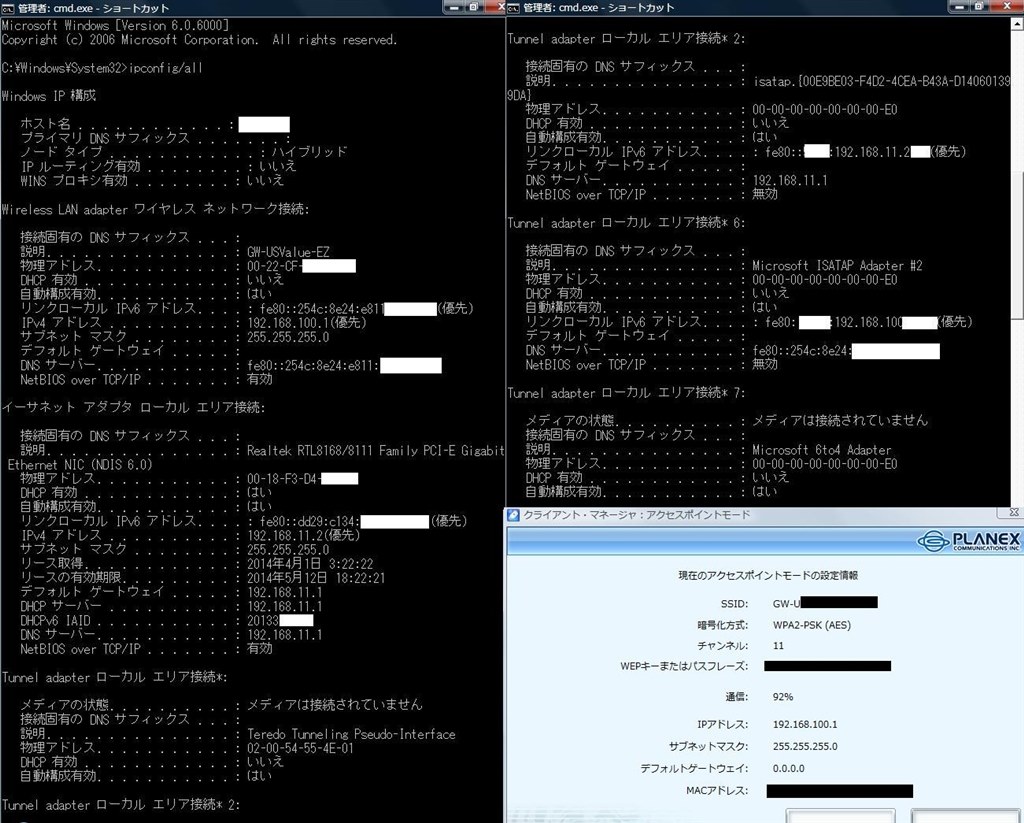Click the adapter description GW-USValue-EZ
Image resolution: width=1024 pixels, height=823 pixels.
click(x=288, y=251)
